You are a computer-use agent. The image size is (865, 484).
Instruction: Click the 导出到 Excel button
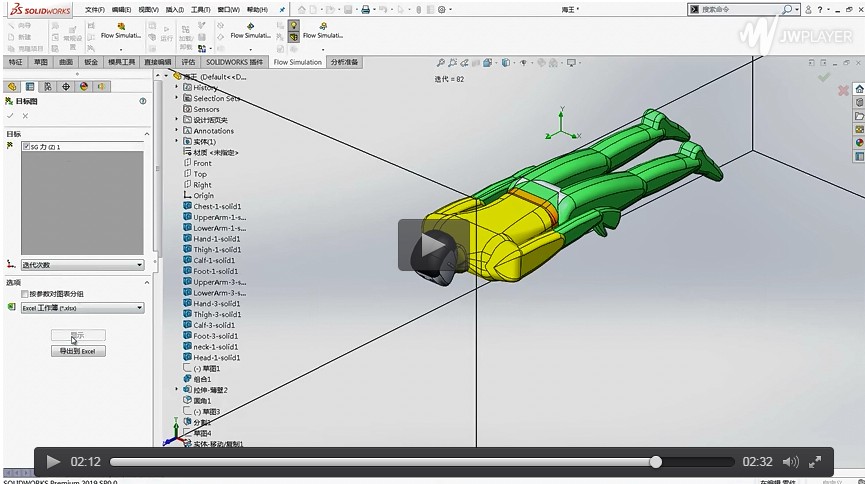pyautogui.click(x=78, y=351)
